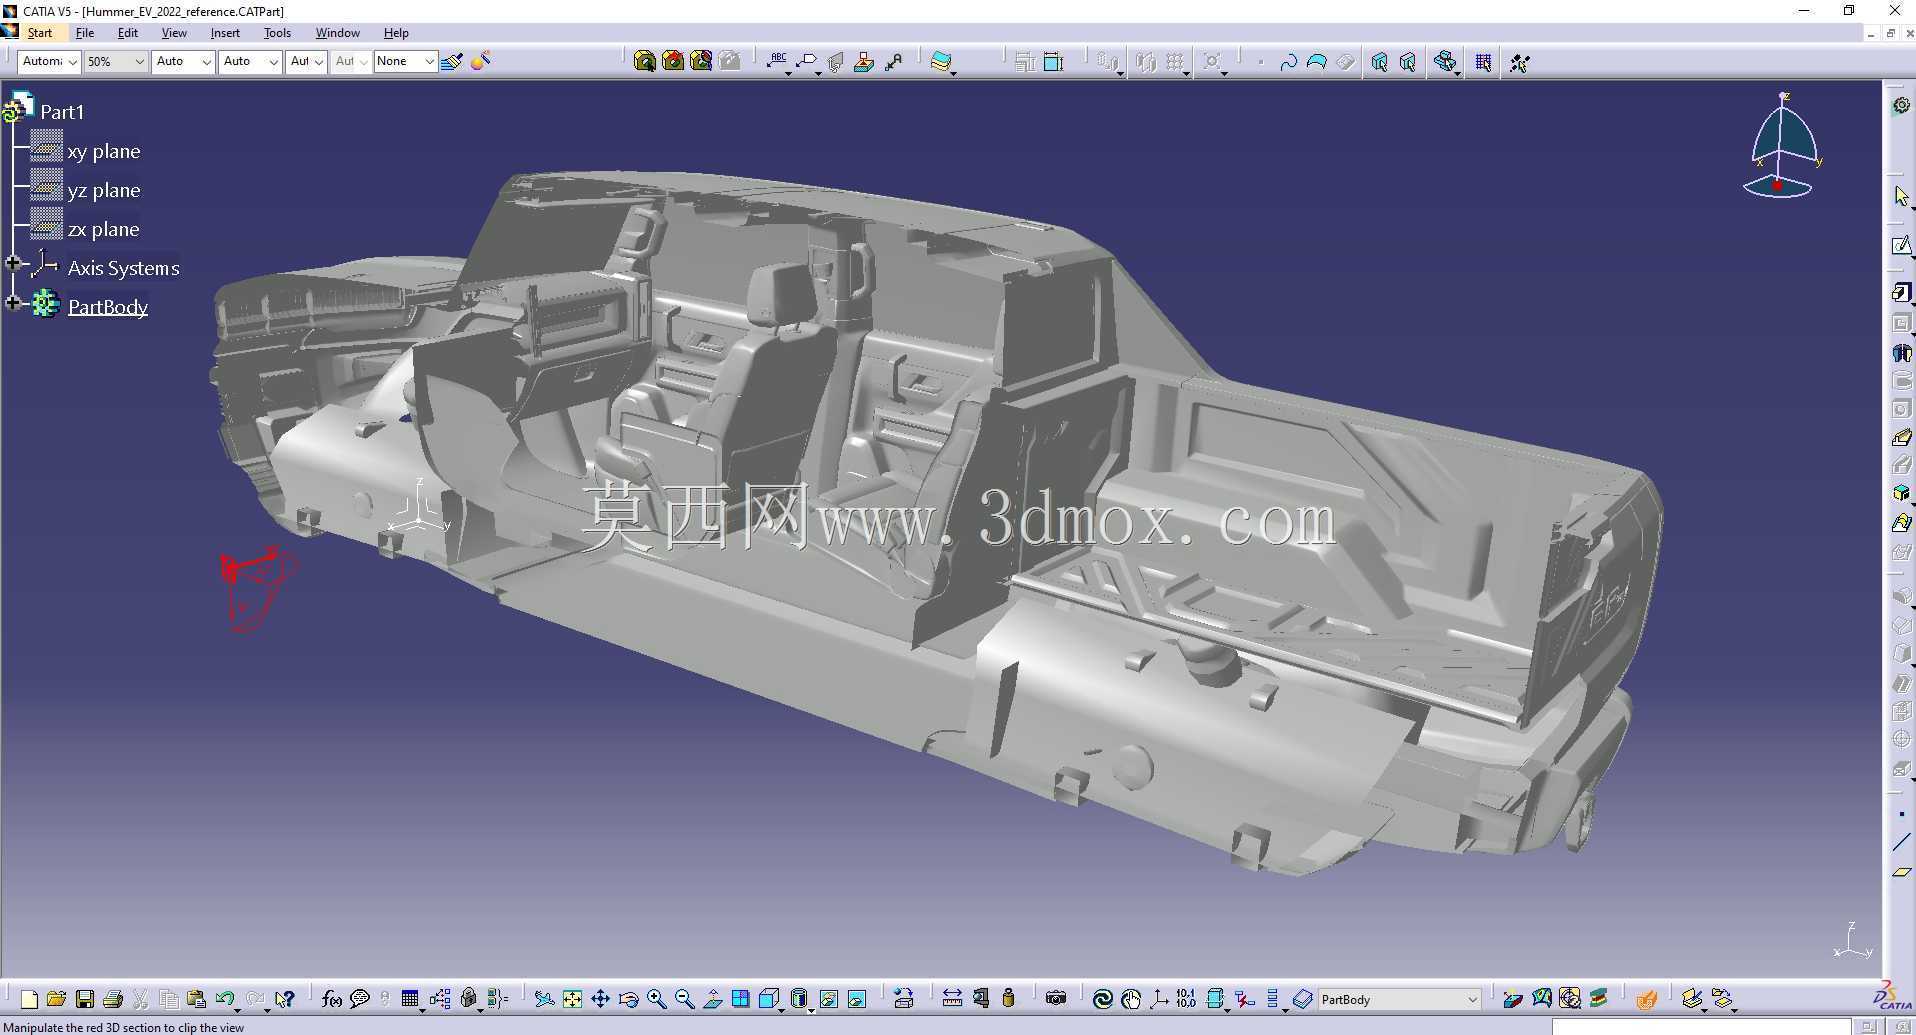Print using the printer icon

[113, 999]
